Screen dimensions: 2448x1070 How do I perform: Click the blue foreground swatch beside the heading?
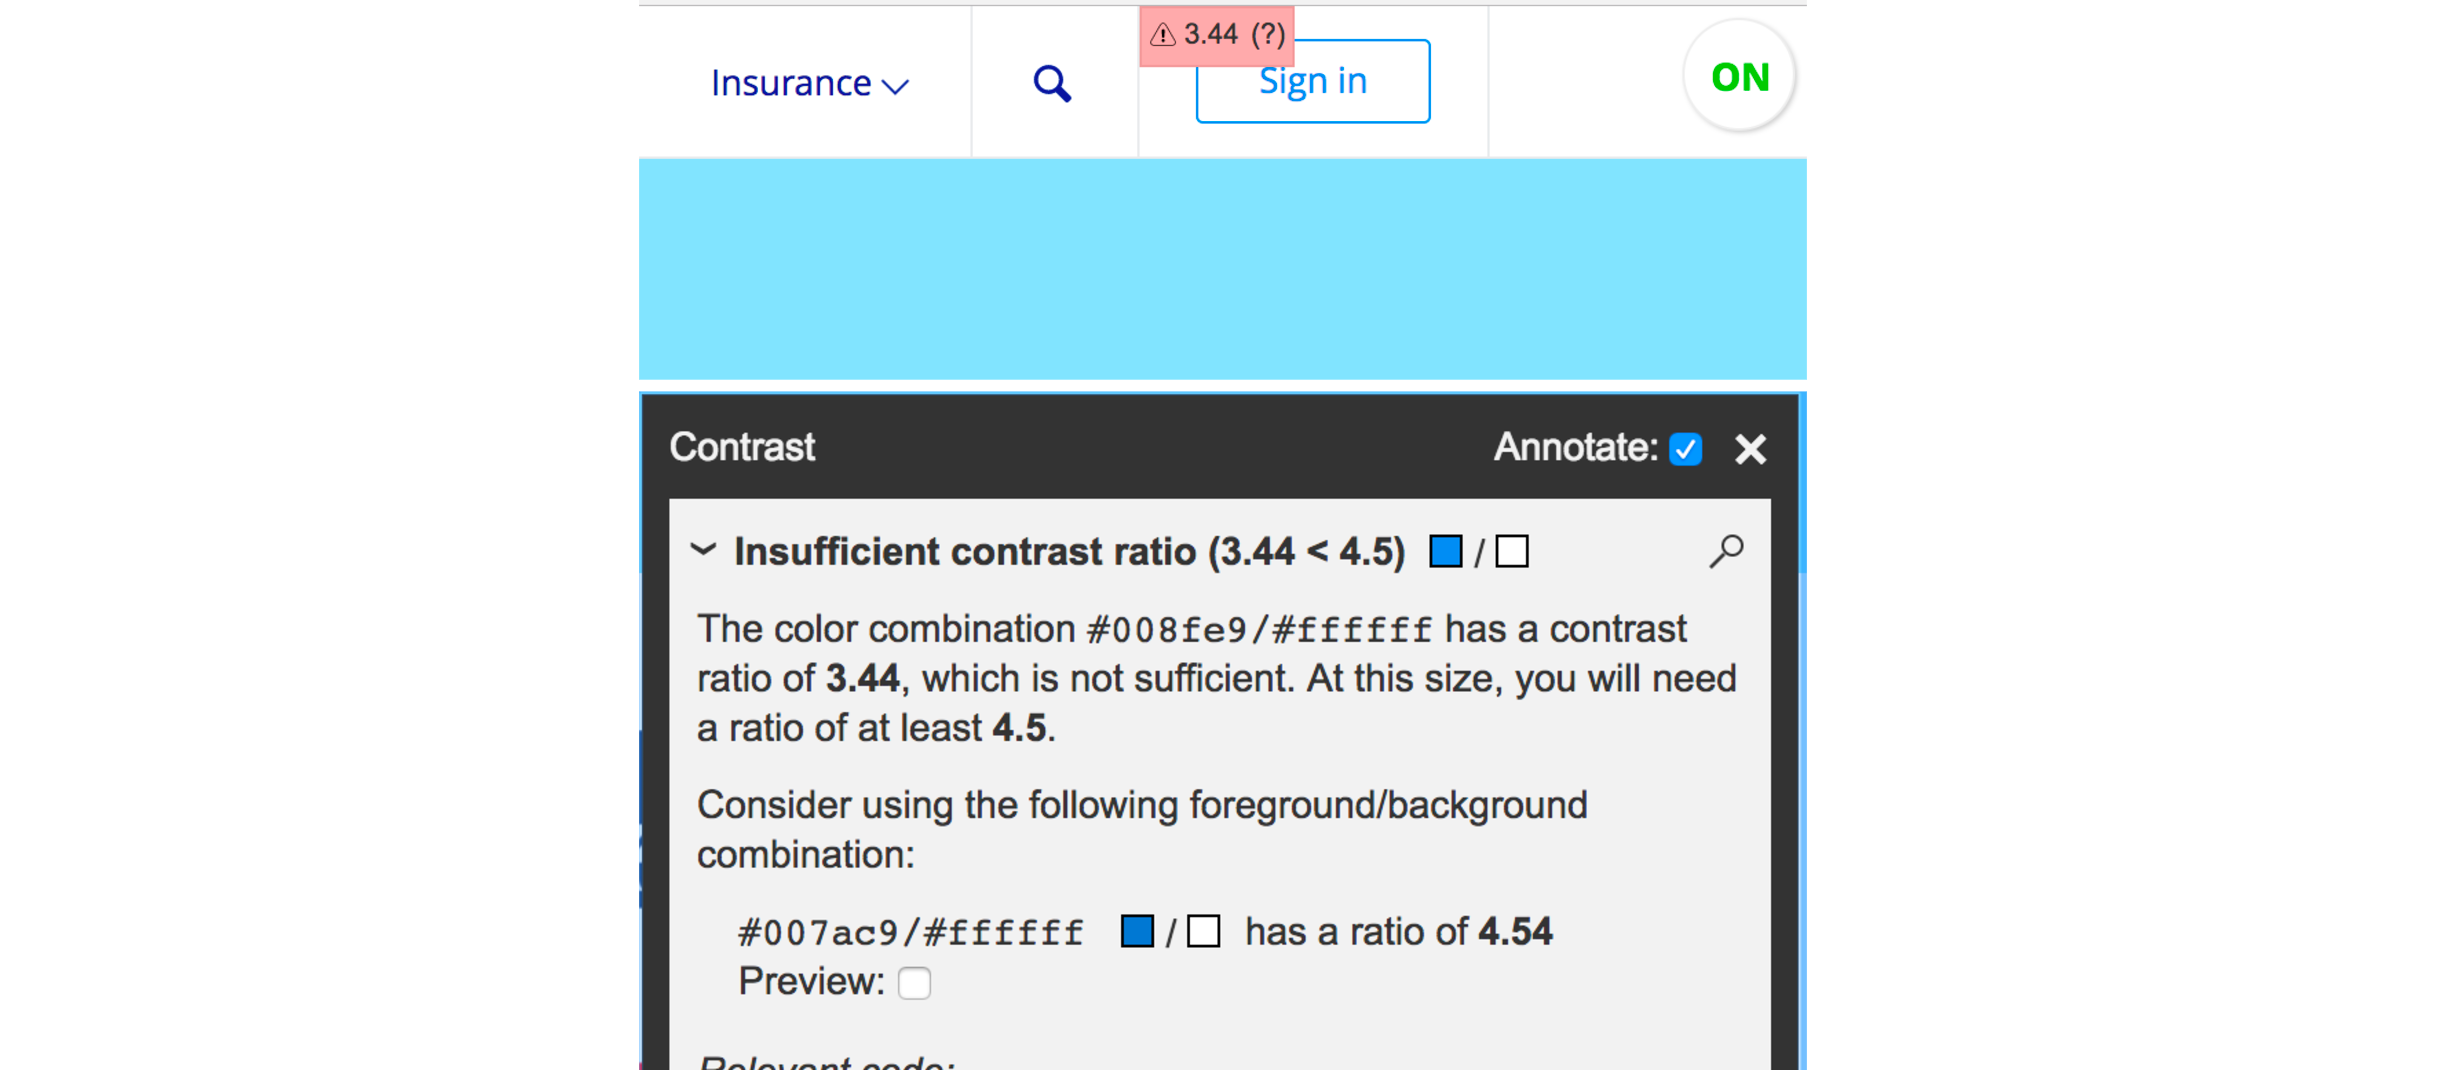tap(1445, 551)
